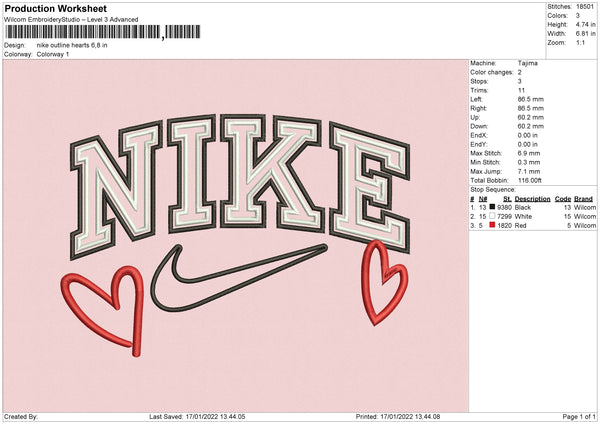Click the black swoosh outline in the design
Image resolution: width=600 pixels, height=424 pixels.
coord(239,277)
